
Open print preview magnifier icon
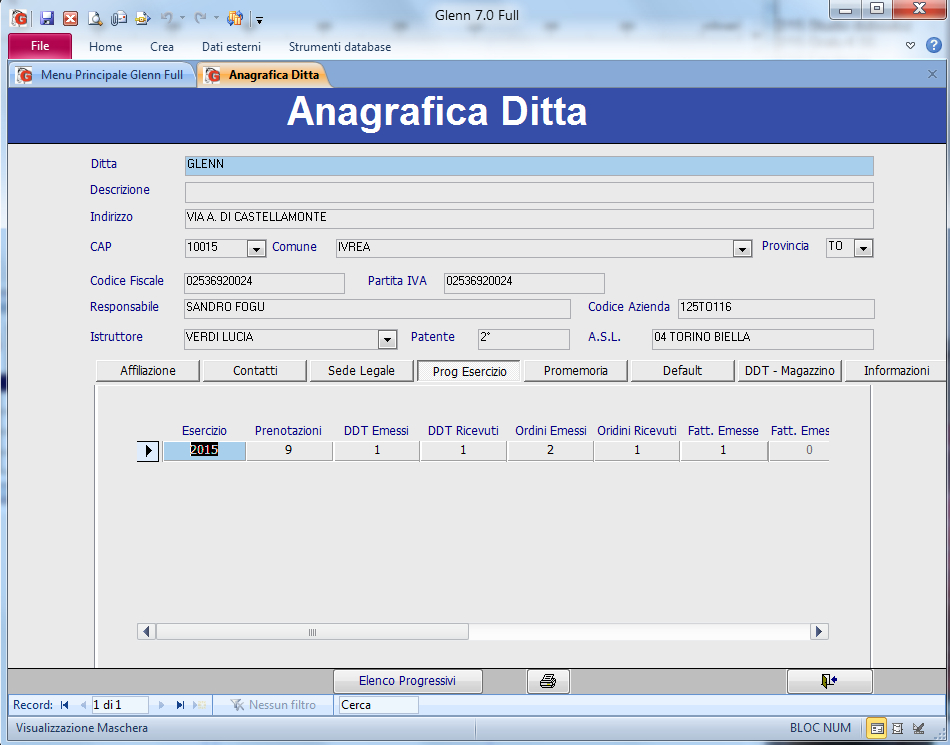click(95, 18)
